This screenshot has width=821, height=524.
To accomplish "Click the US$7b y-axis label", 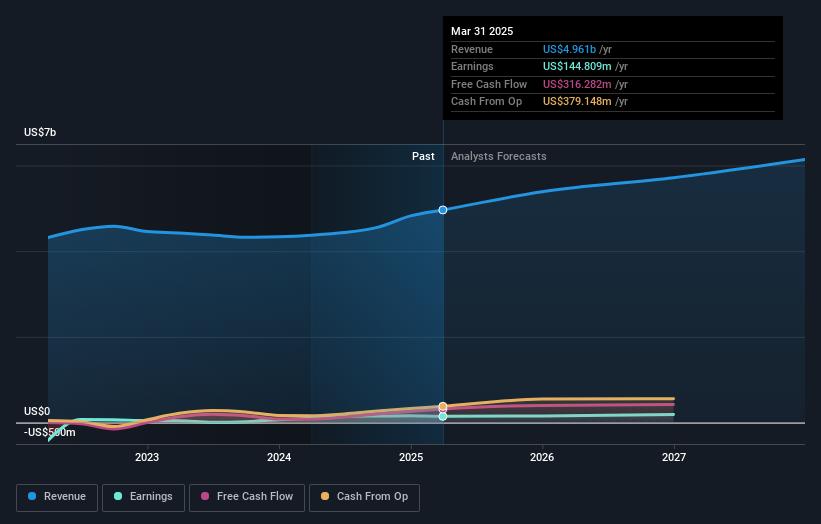I will coord(40,132).
